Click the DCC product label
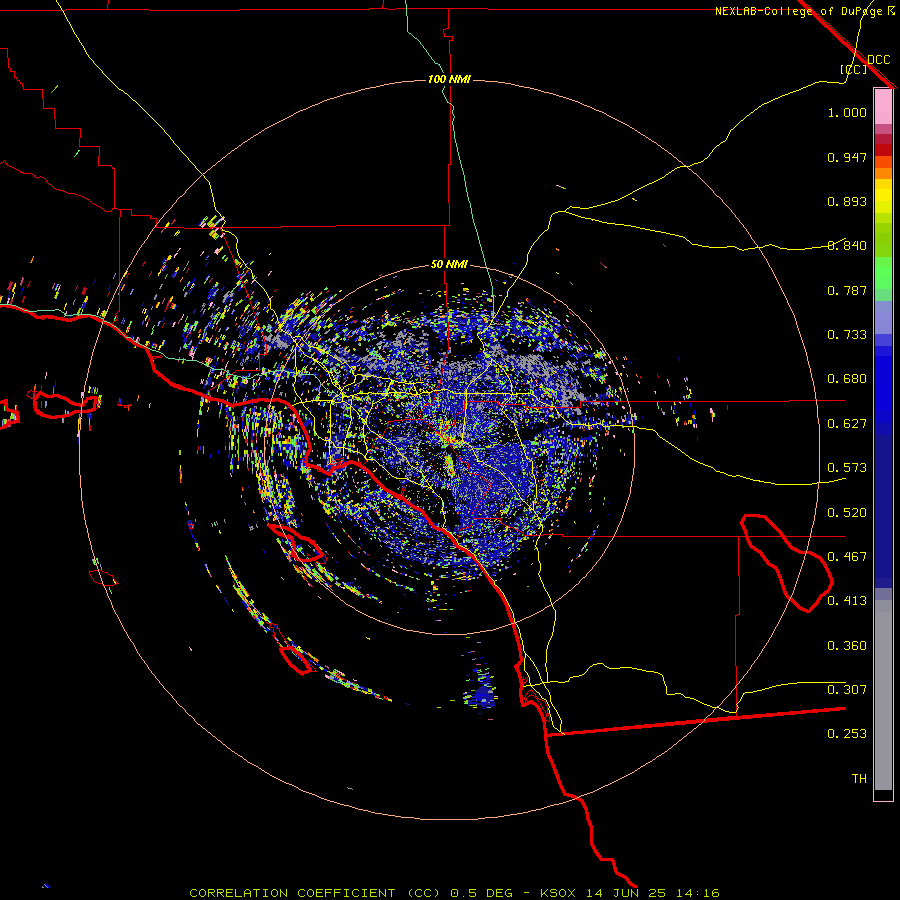The width and height of the screenshot is (900, 900). point(879,60)
